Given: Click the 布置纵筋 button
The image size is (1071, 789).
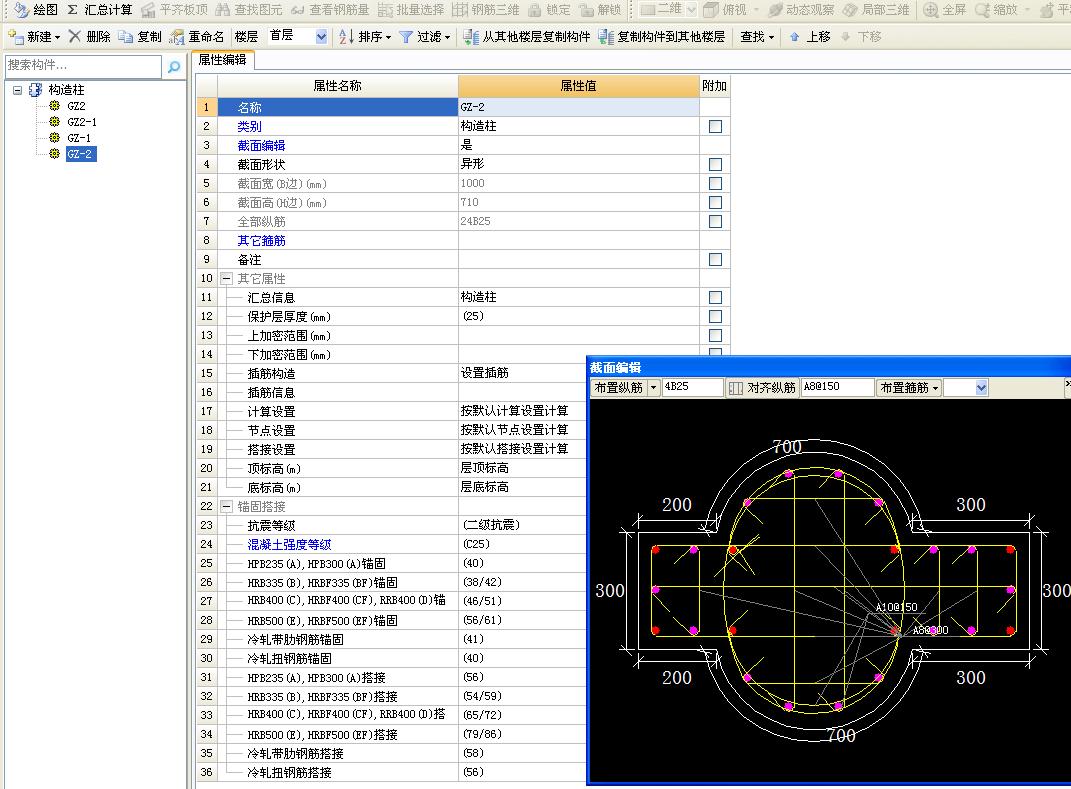Looking at the screenshot, I should coord(618,387).
